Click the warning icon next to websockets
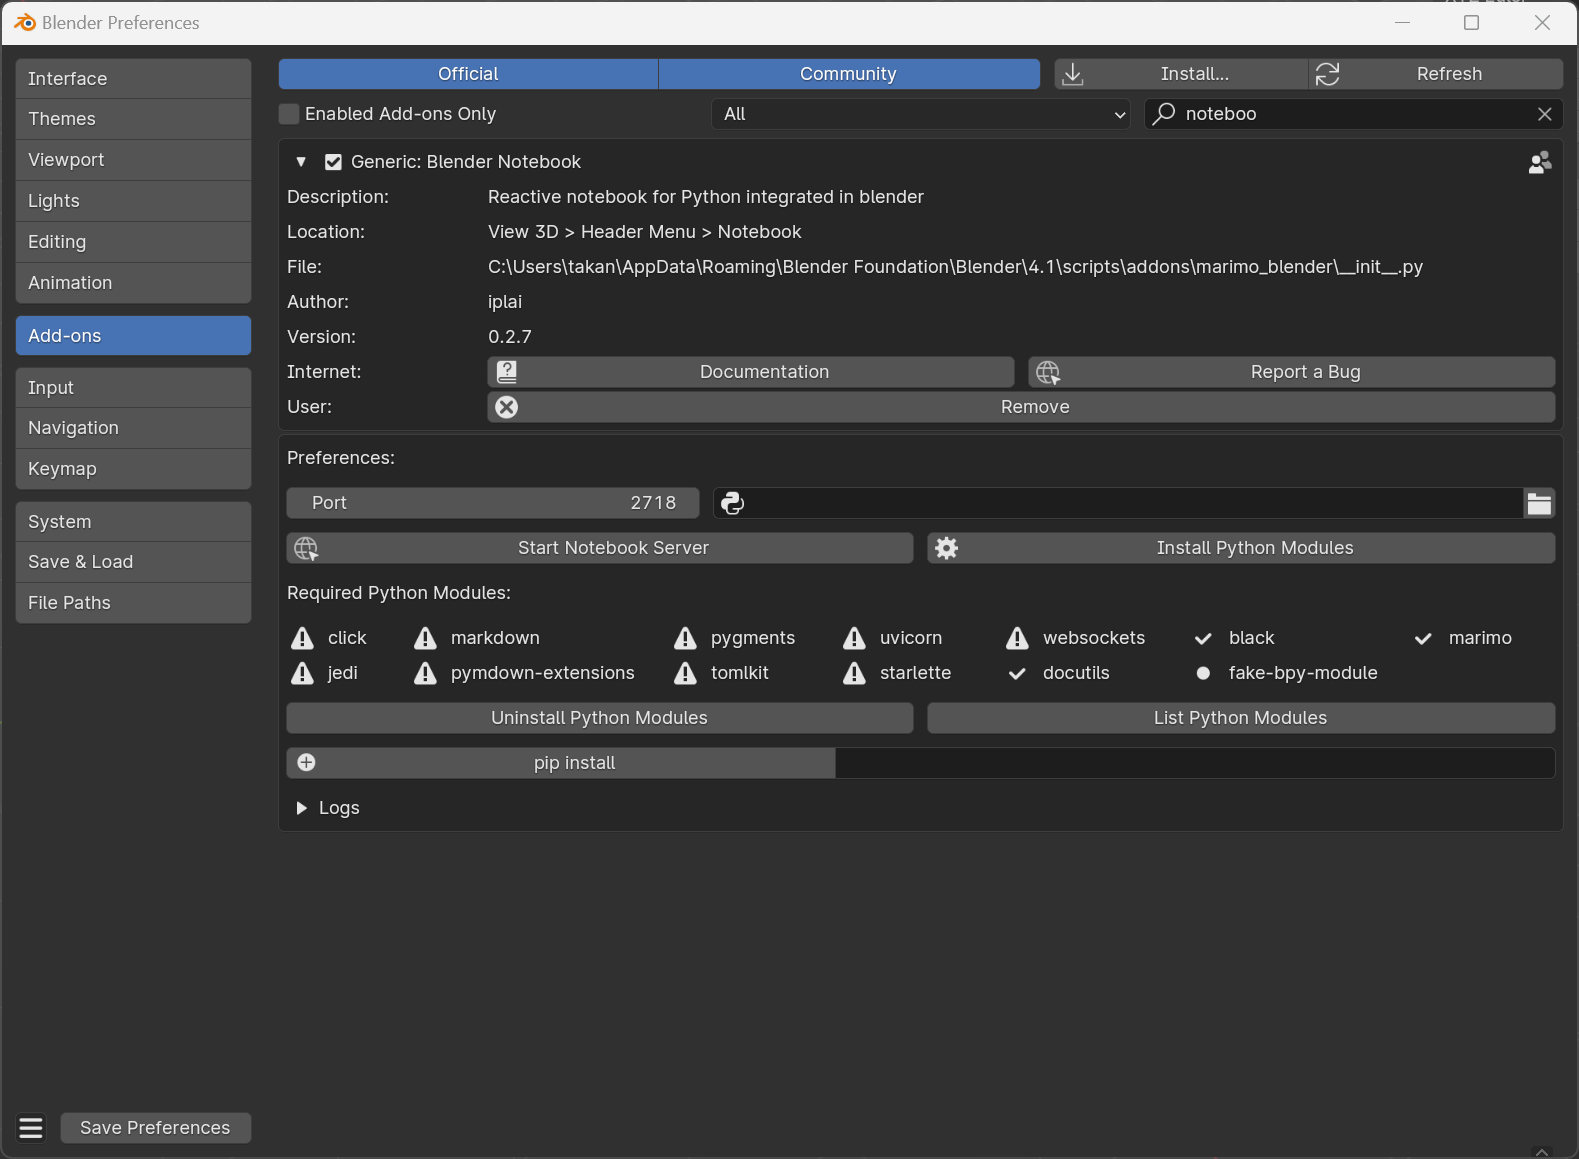The image size is (1579, 1159). pos(1017,638)
